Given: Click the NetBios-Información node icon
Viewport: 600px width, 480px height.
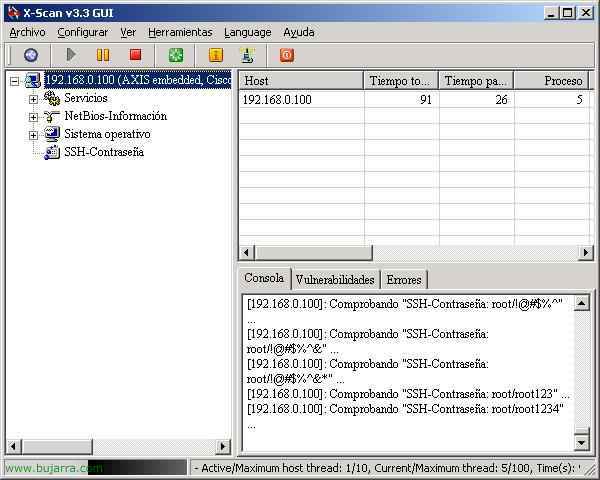Looking at the screenshot, I should (x=52, y=116).
